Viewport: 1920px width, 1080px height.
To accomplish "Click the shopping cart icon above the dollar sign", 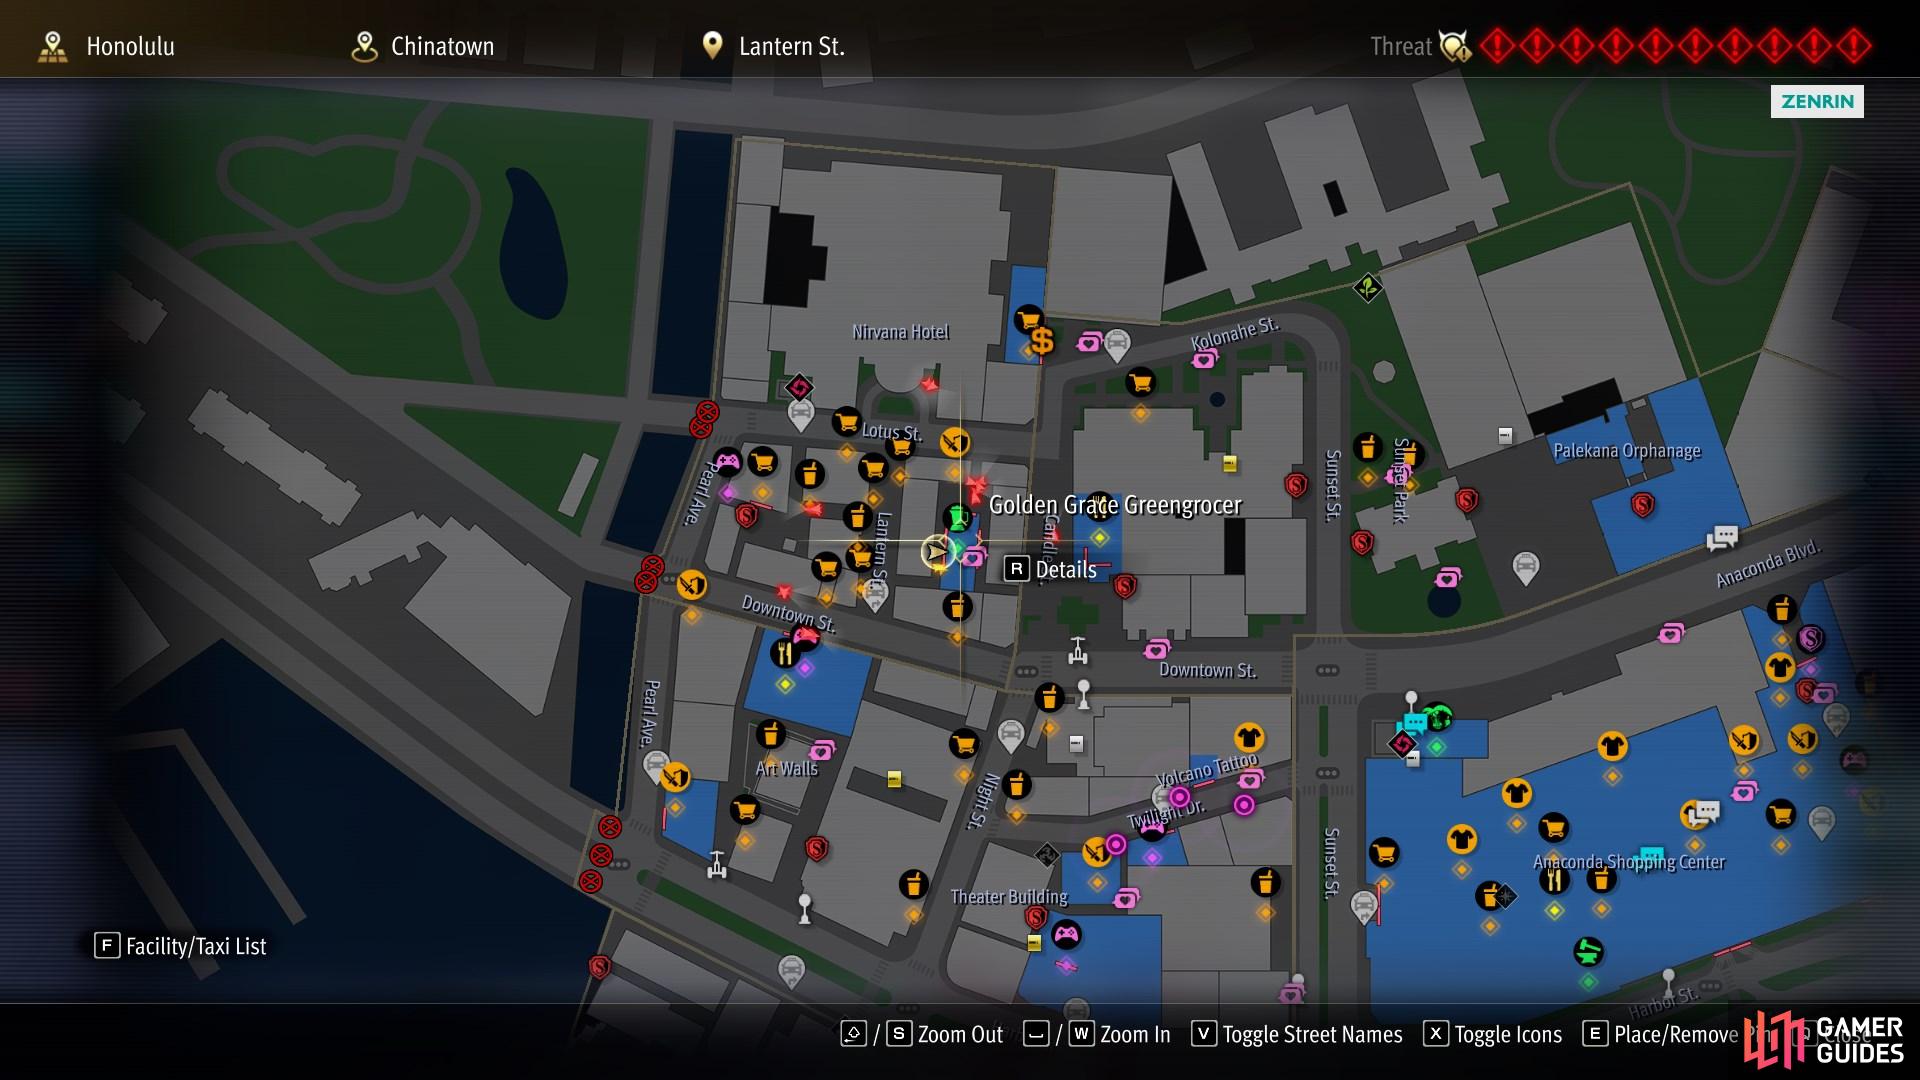I will (x=1027, y=320).
